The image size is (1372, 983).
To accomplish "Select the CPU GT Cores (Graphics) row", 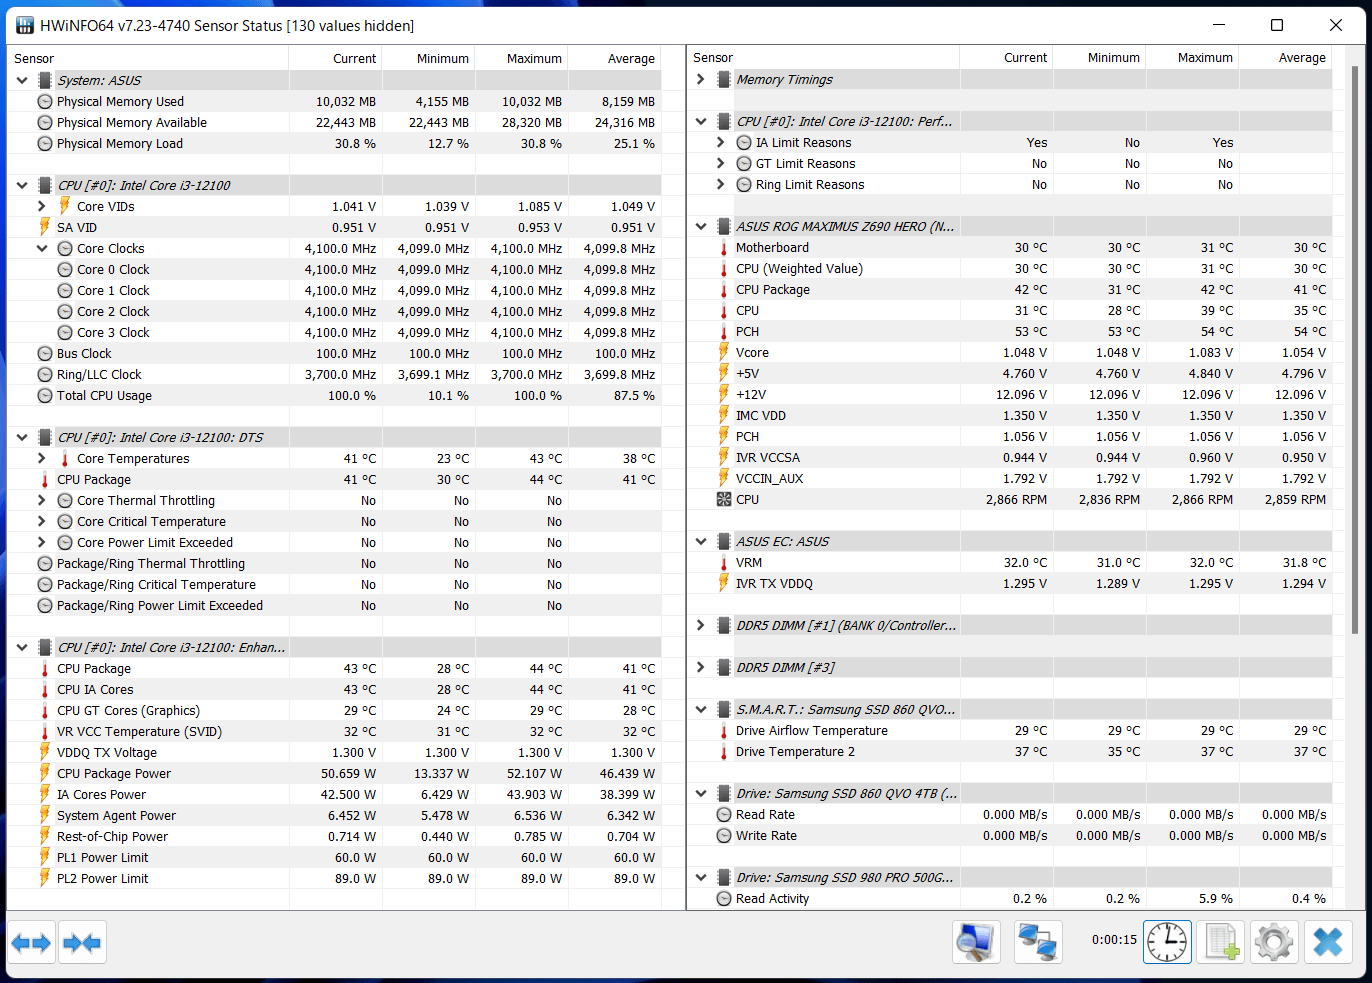I will (335, 710).
